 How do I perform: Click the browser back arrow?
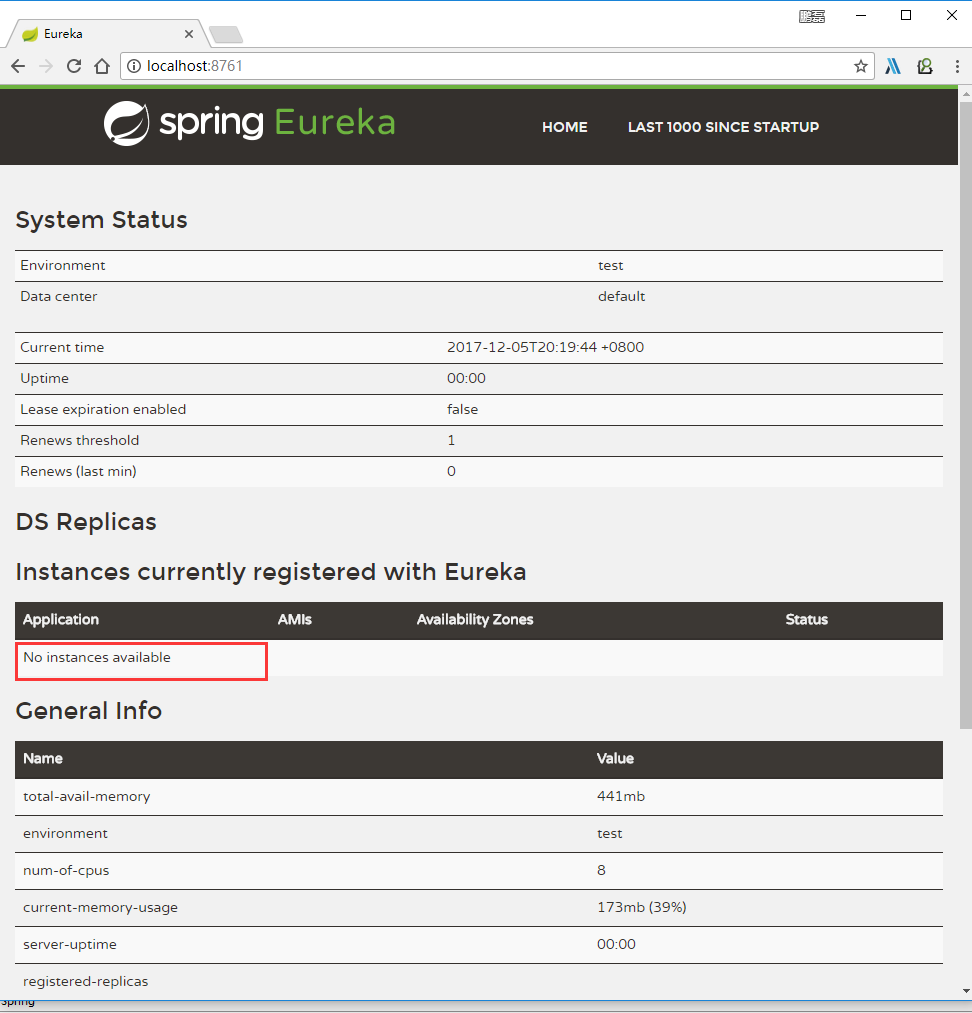(x=18, y=66)
